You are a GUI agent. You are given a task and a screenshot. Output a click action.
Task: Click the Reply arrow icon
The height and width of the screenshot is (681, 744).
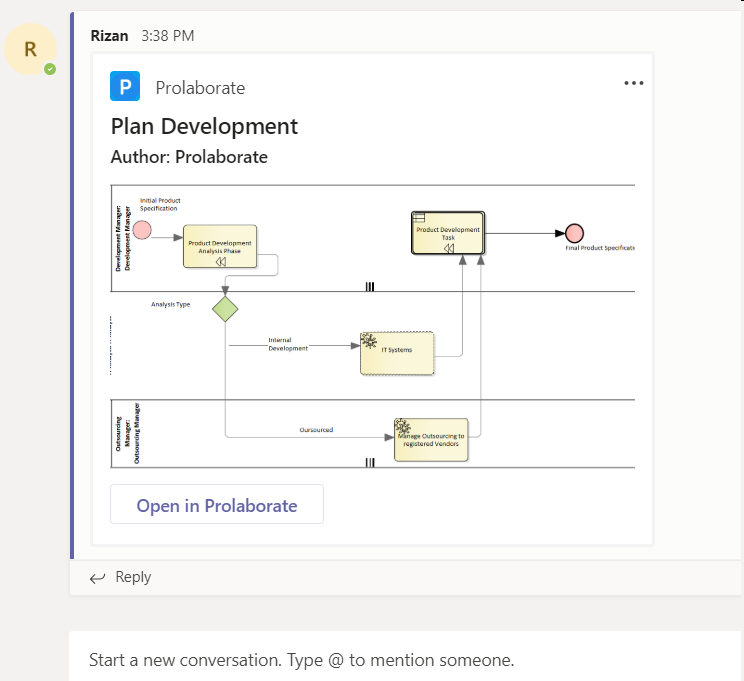coord(97,577)
